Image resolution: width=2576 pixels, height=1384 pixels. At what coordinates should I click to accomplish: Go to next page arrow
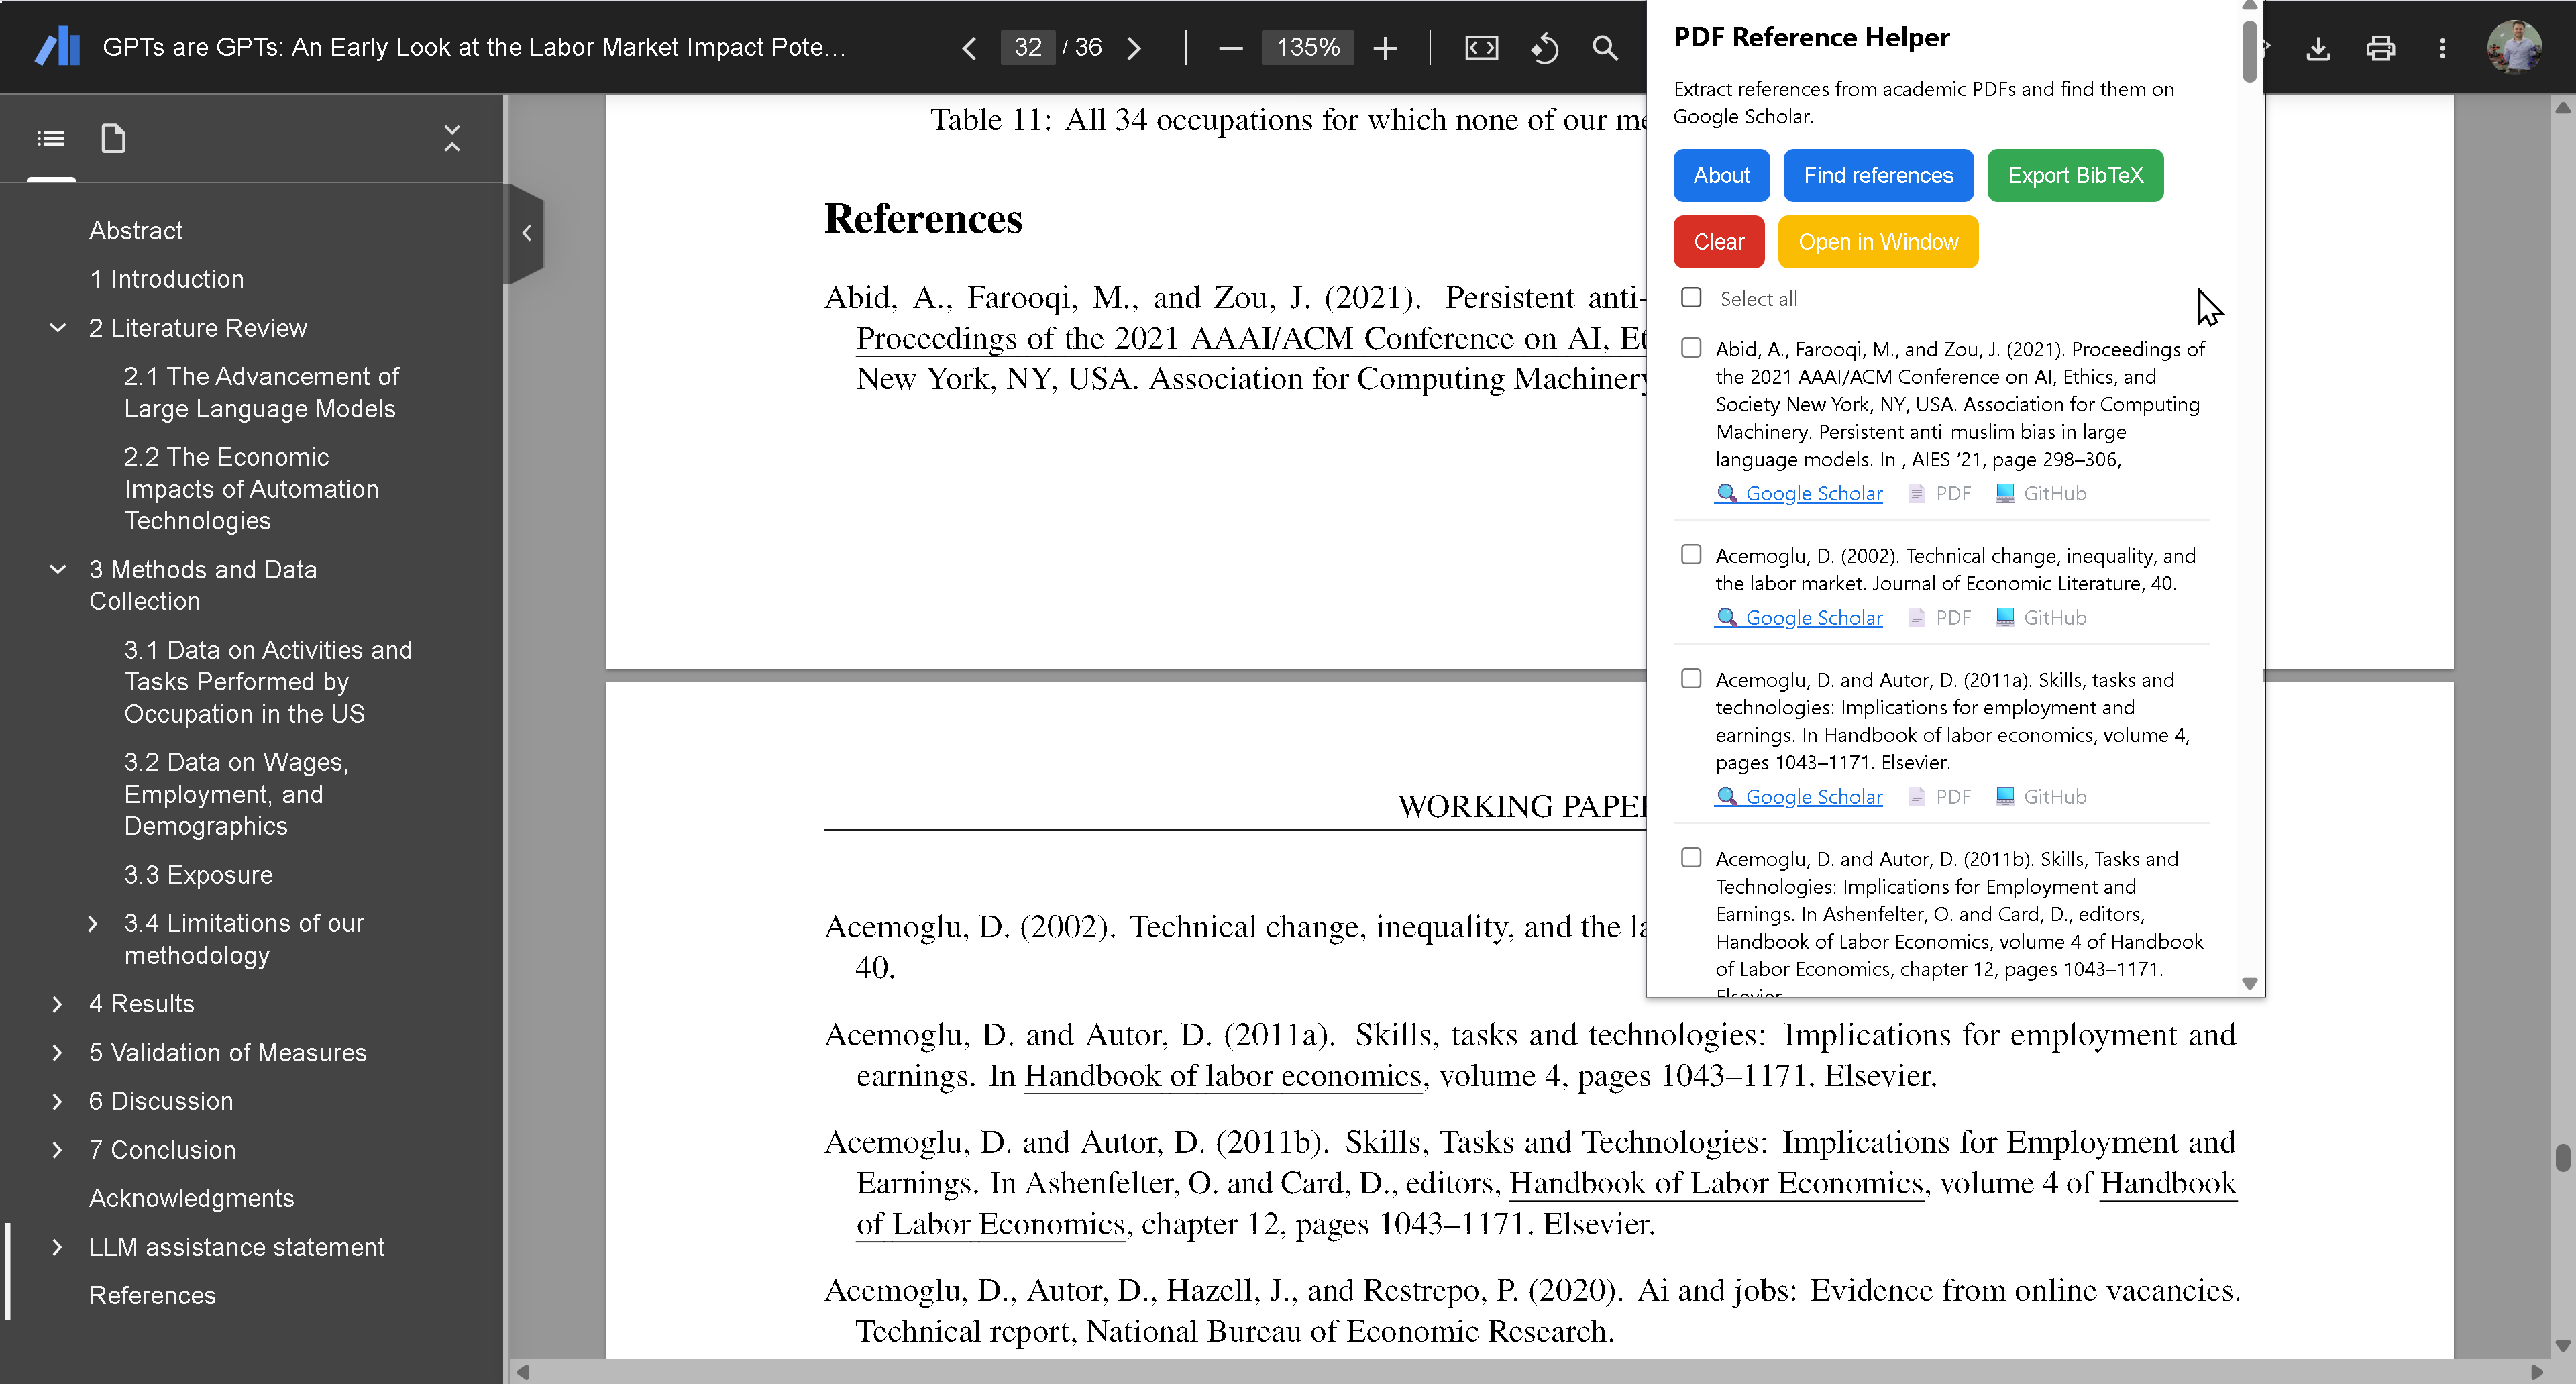1133,48
